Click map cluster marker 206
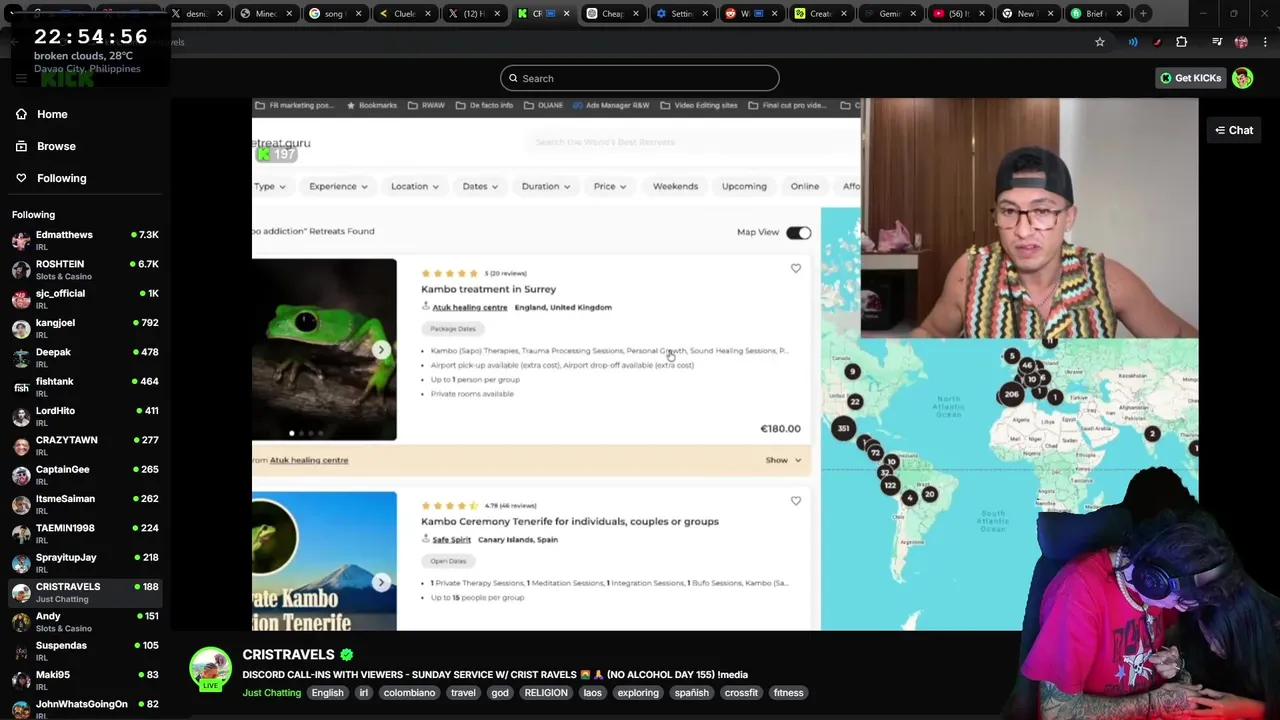Image resolution: width=1280 pixels, height=720 pixels. [1011, 394]
